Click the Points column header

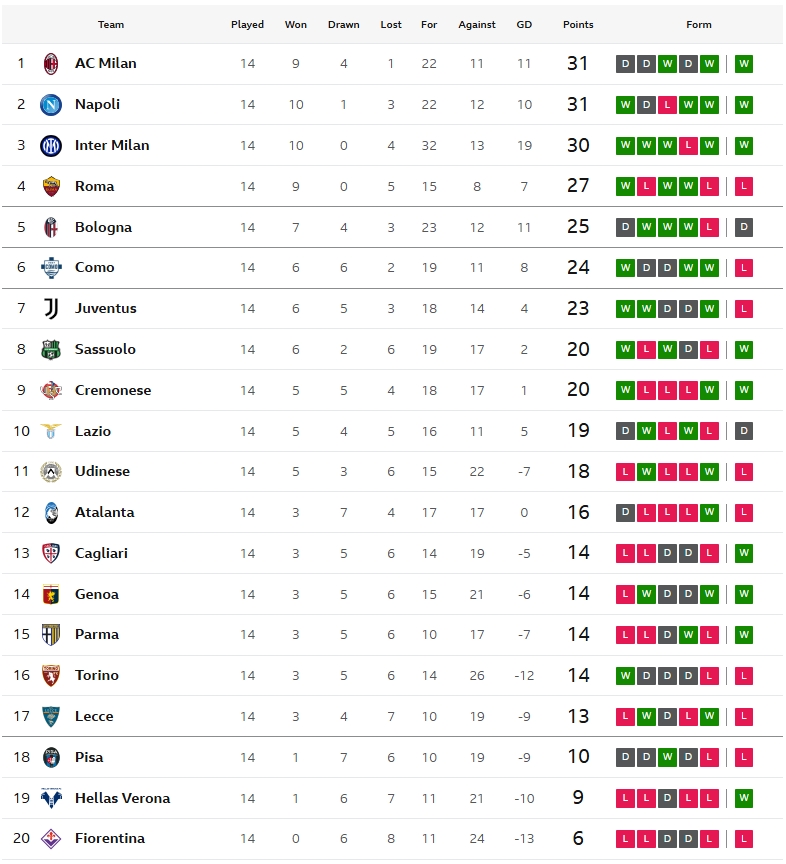coord(578,25)
